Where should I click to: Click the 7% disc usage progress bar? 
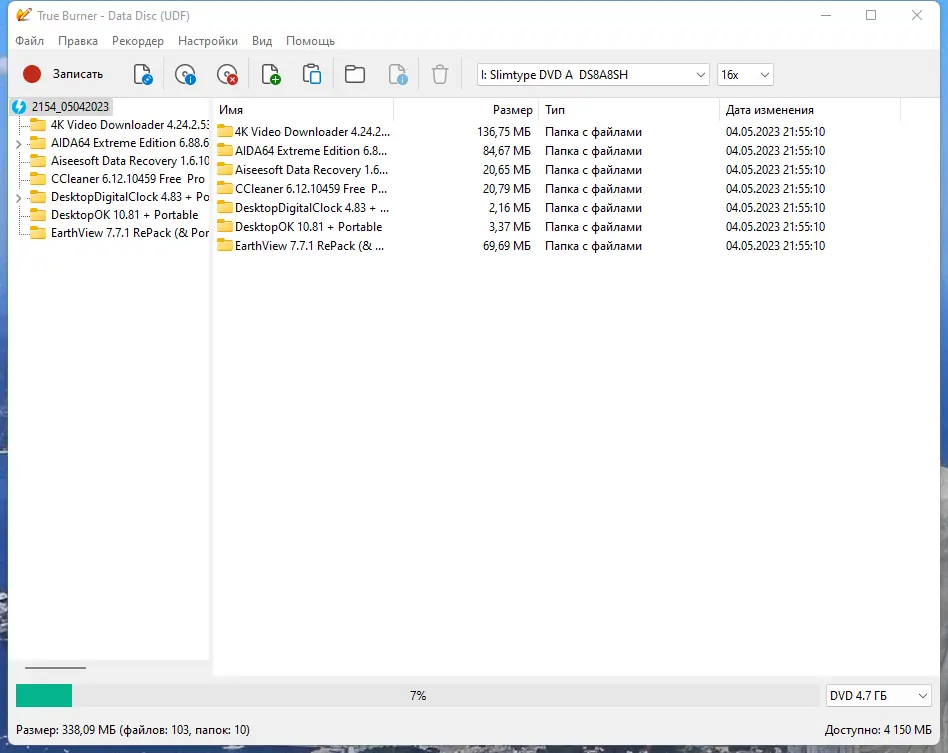pos(417,696)
